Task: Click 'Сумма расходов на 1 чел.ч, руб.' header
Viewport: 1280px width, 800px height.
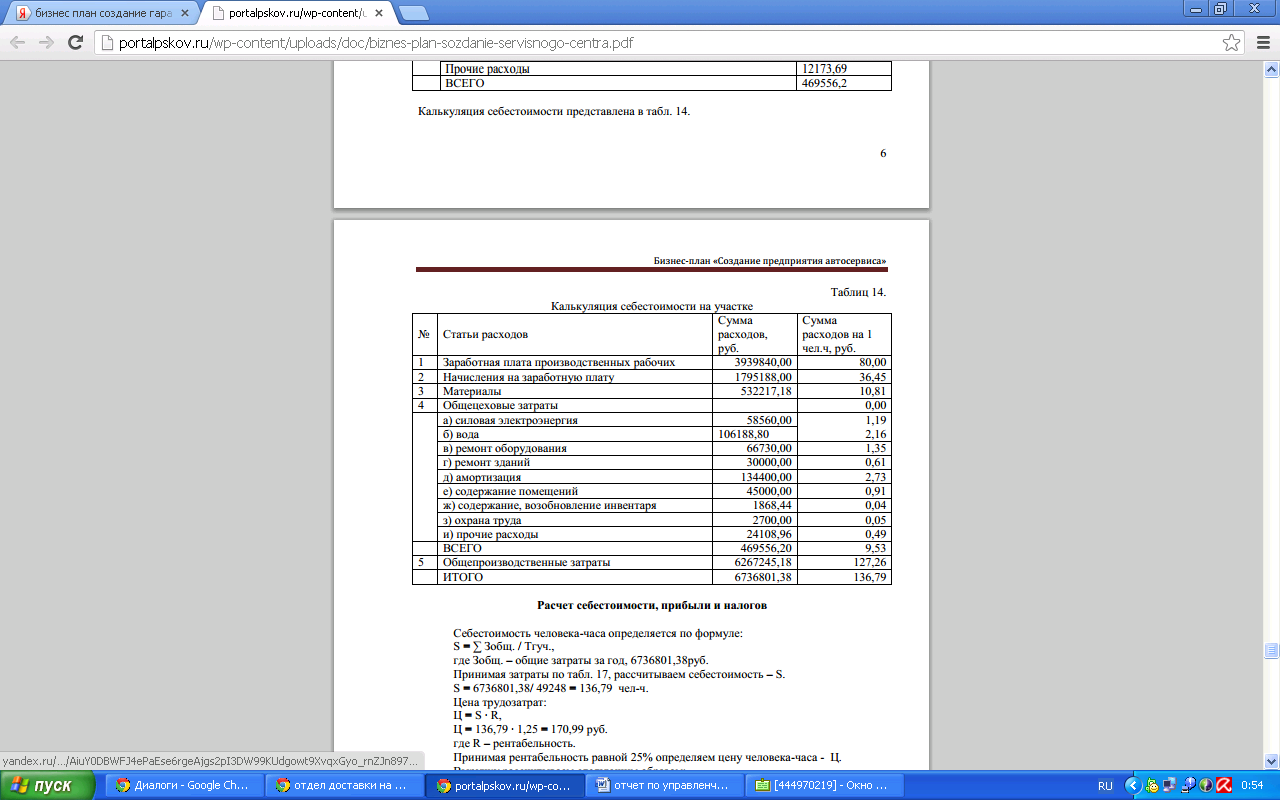Action: point(838,334)
